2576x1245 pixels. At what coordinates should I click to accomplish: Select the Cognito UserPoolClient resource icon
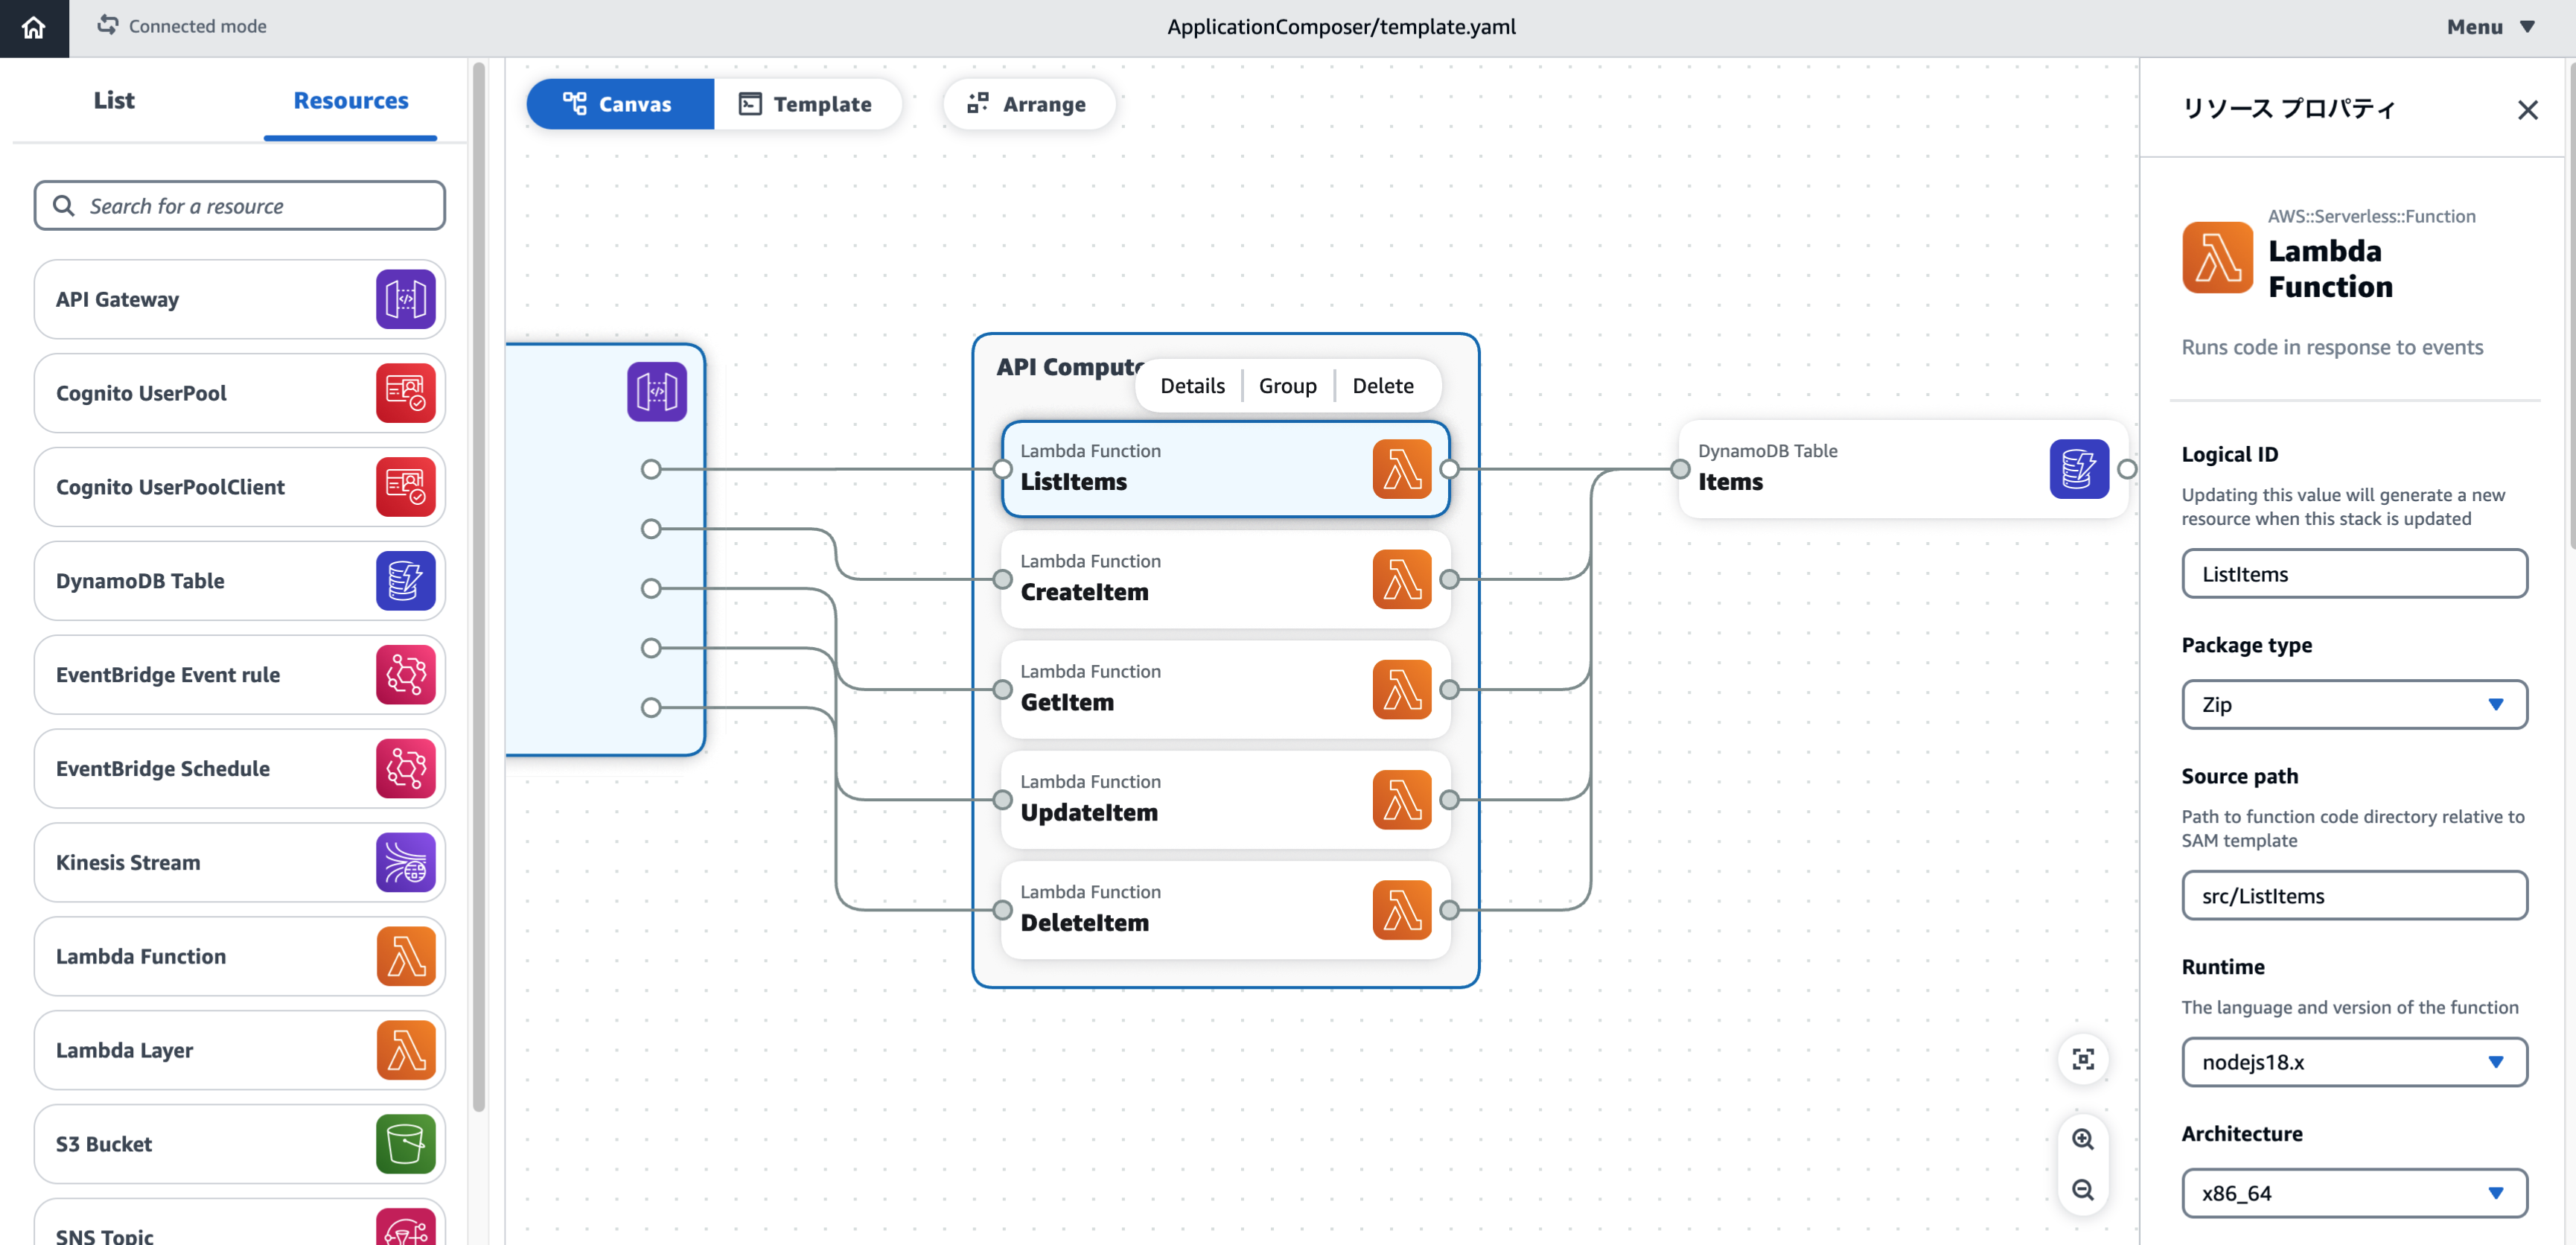click(405, 487)
